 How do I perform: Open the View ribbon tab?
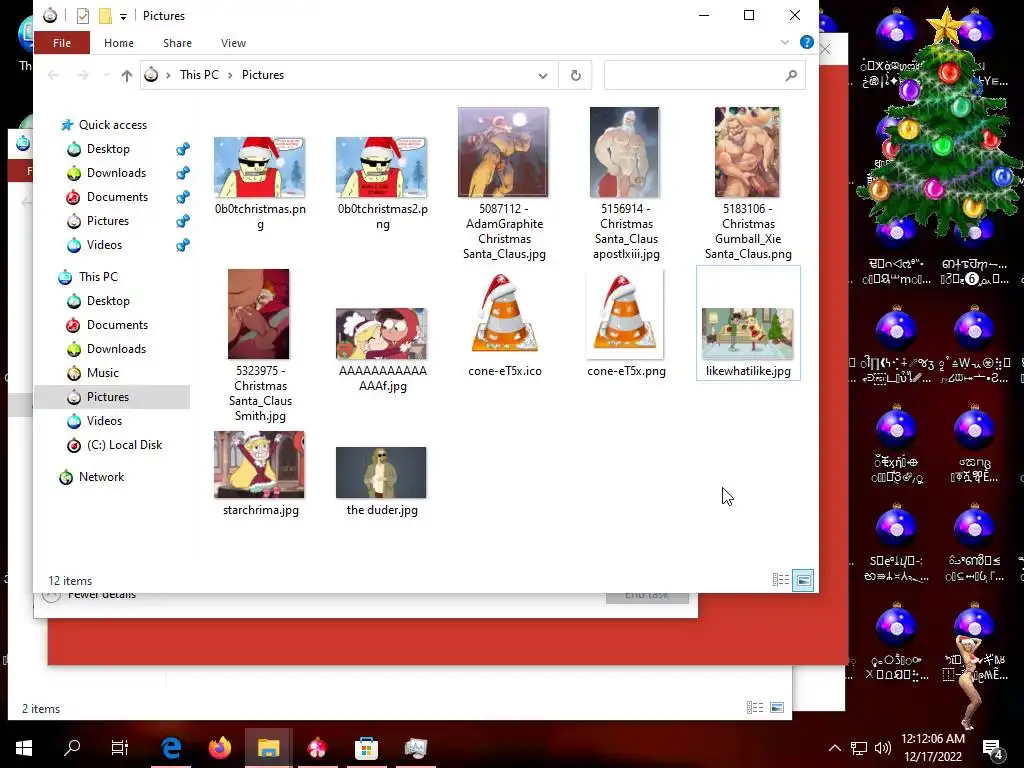233,43
